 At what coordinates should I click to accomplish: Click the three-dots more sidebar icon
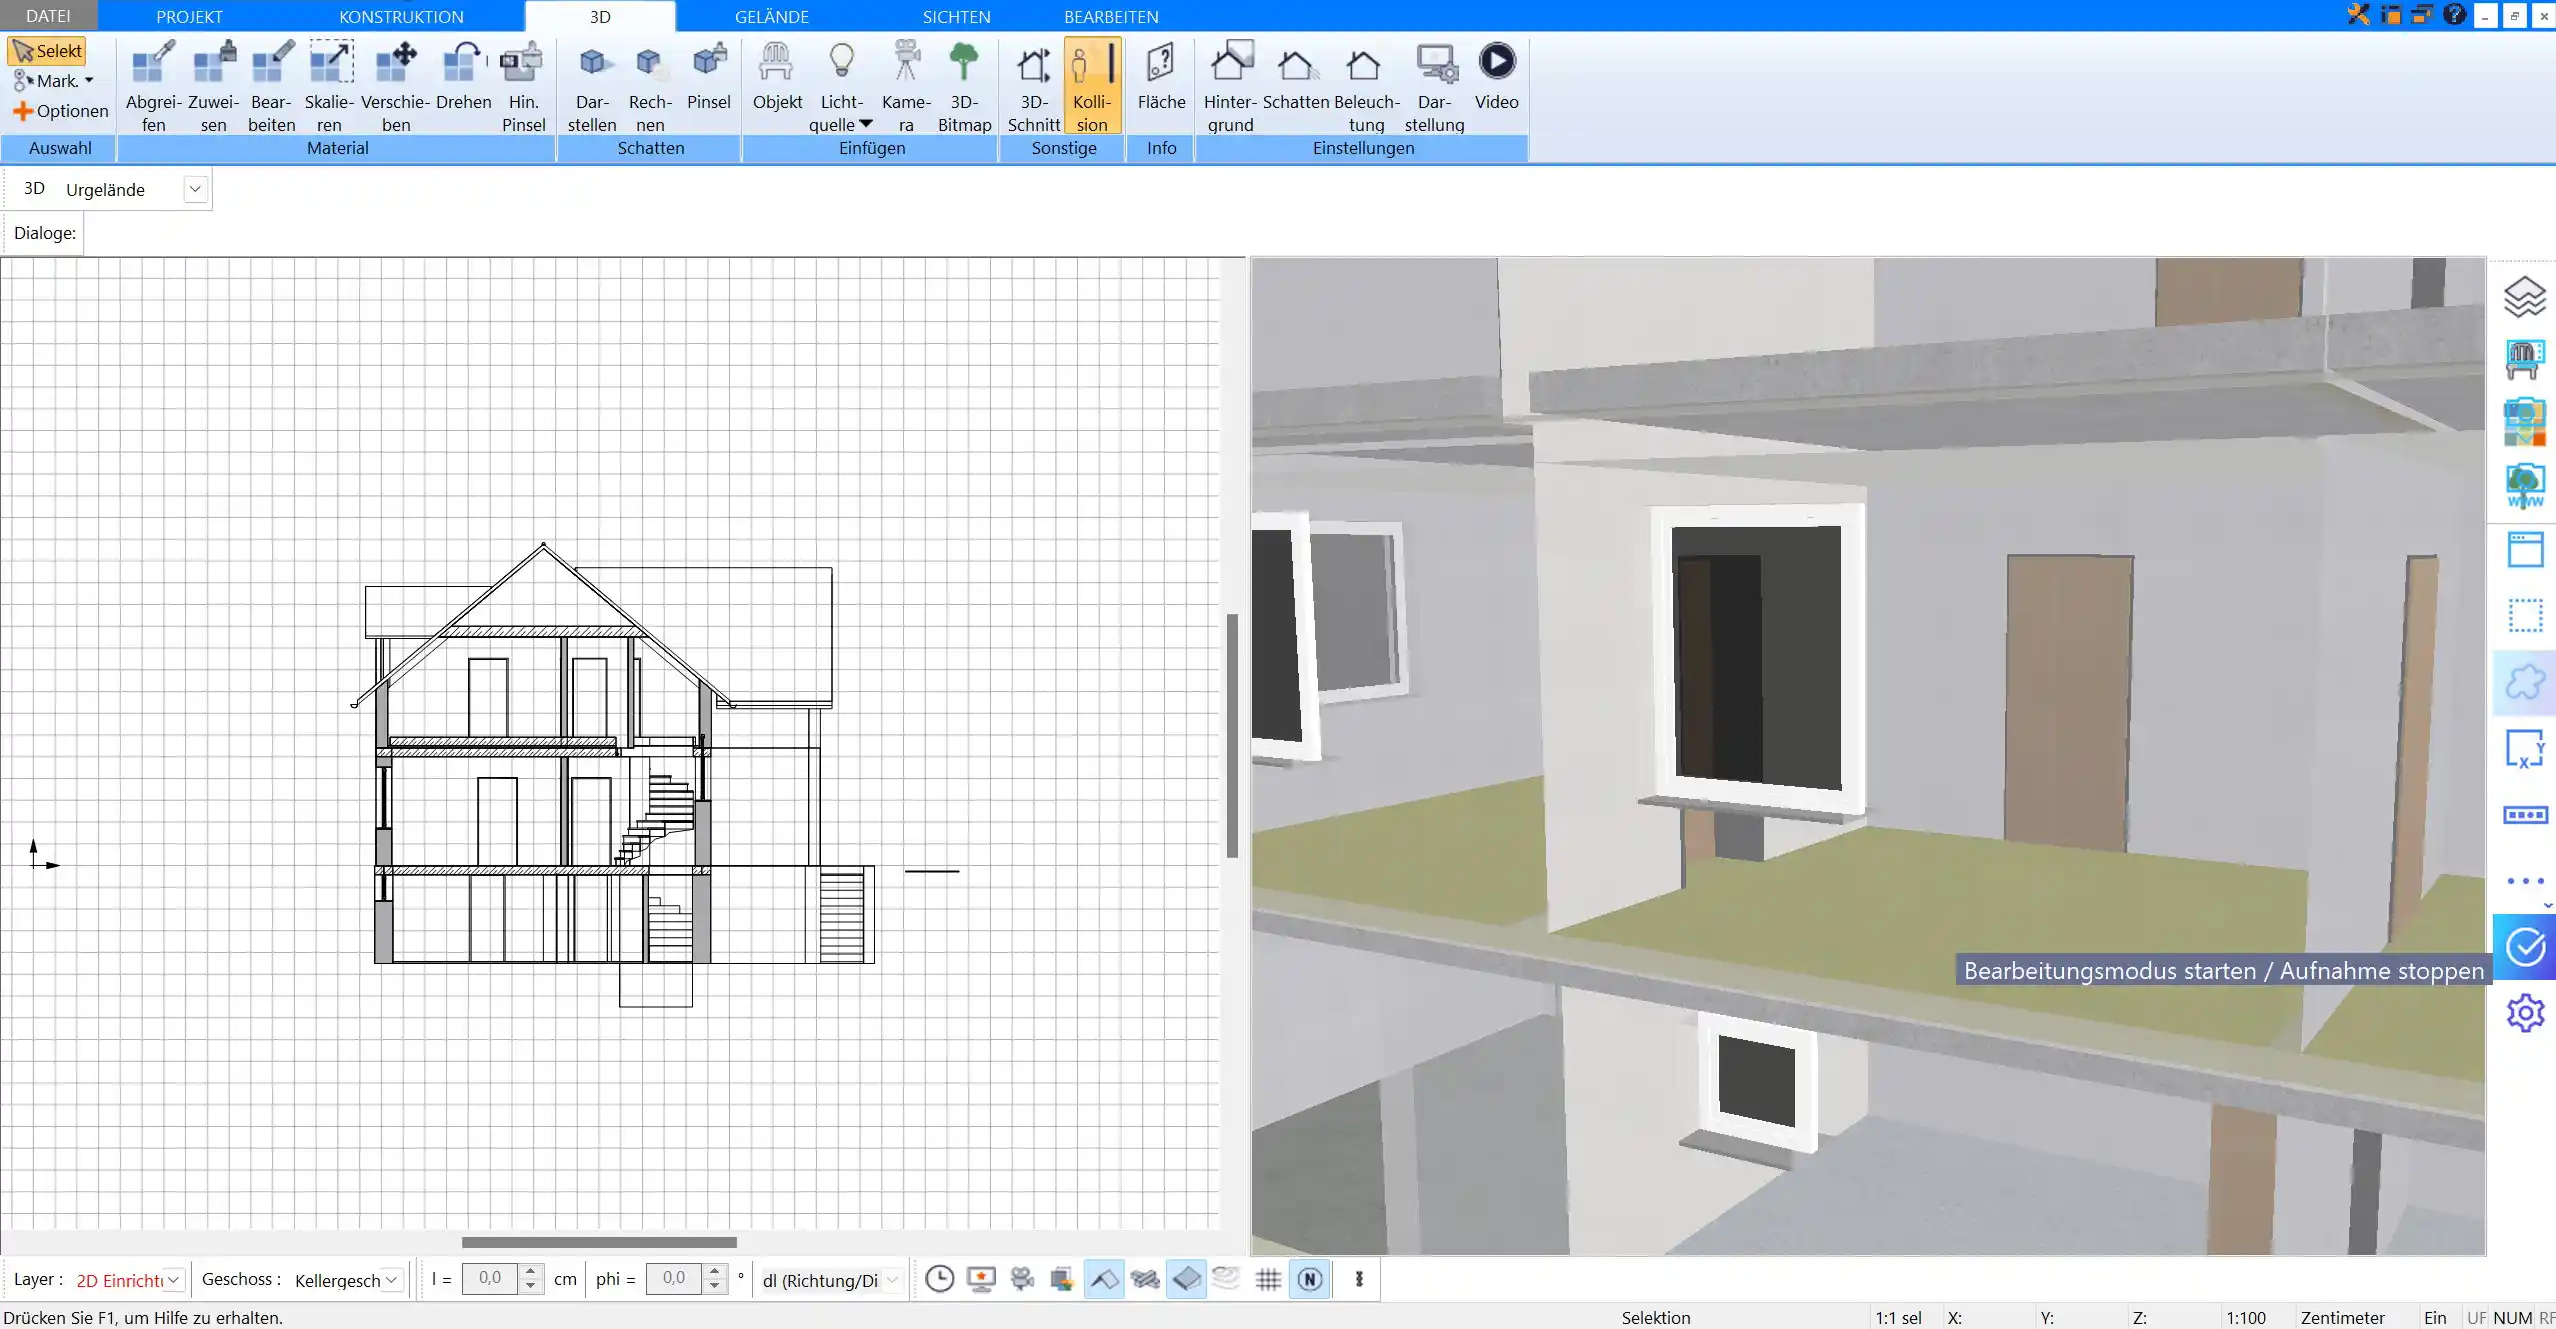coord(2524,881)
